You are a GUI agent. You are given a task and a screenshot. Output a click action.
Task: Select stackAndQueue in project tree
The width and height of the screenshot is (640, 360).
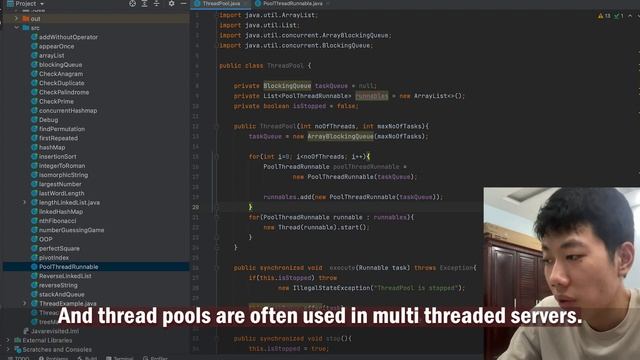pyautogui.click(x=62, y=294)
